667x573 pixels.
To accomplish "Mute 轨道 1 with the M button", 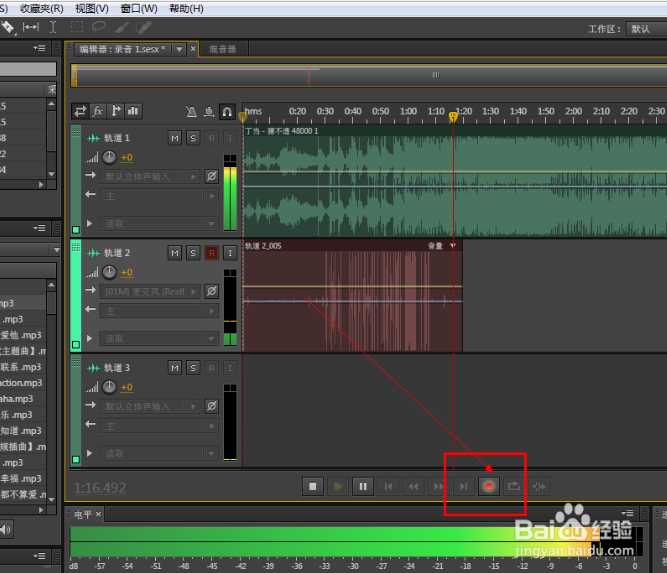I will (175, 138).
